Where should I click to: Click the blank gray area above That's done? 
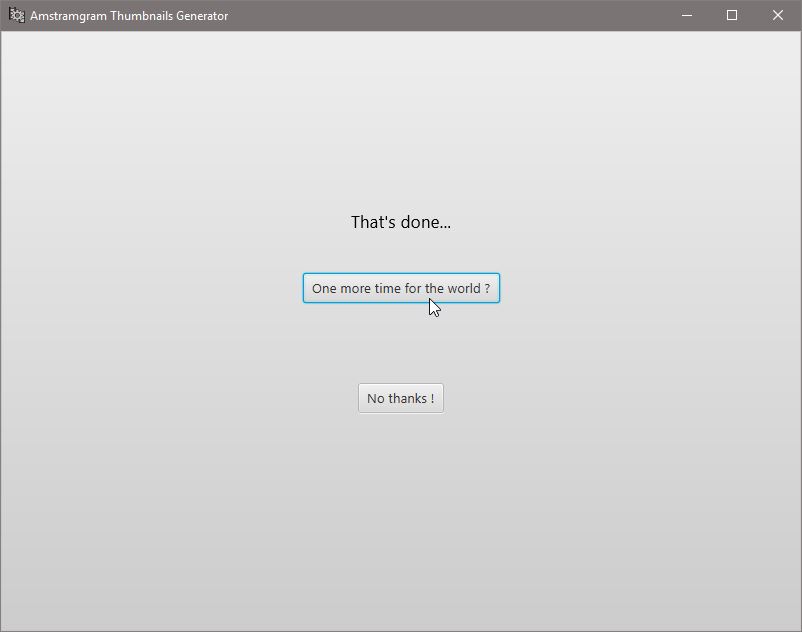[x=401, y=120]
